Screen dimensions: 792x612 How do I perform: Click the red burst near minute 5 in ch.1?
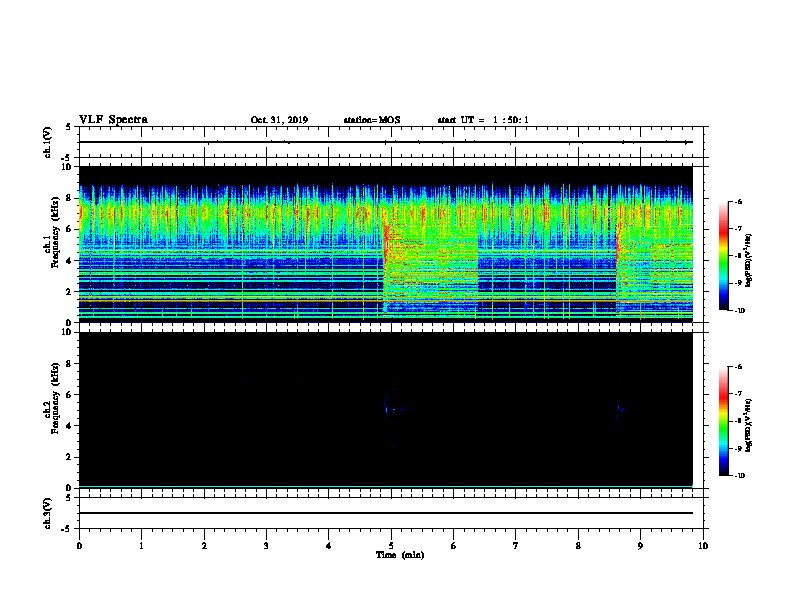(x=386, y=243)
